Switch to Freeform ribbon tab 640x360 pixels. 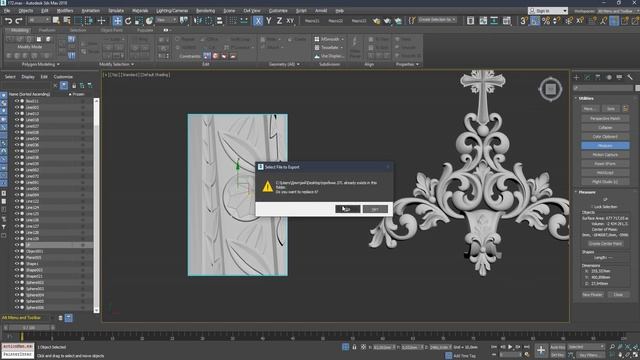click(x=47, y=30)
